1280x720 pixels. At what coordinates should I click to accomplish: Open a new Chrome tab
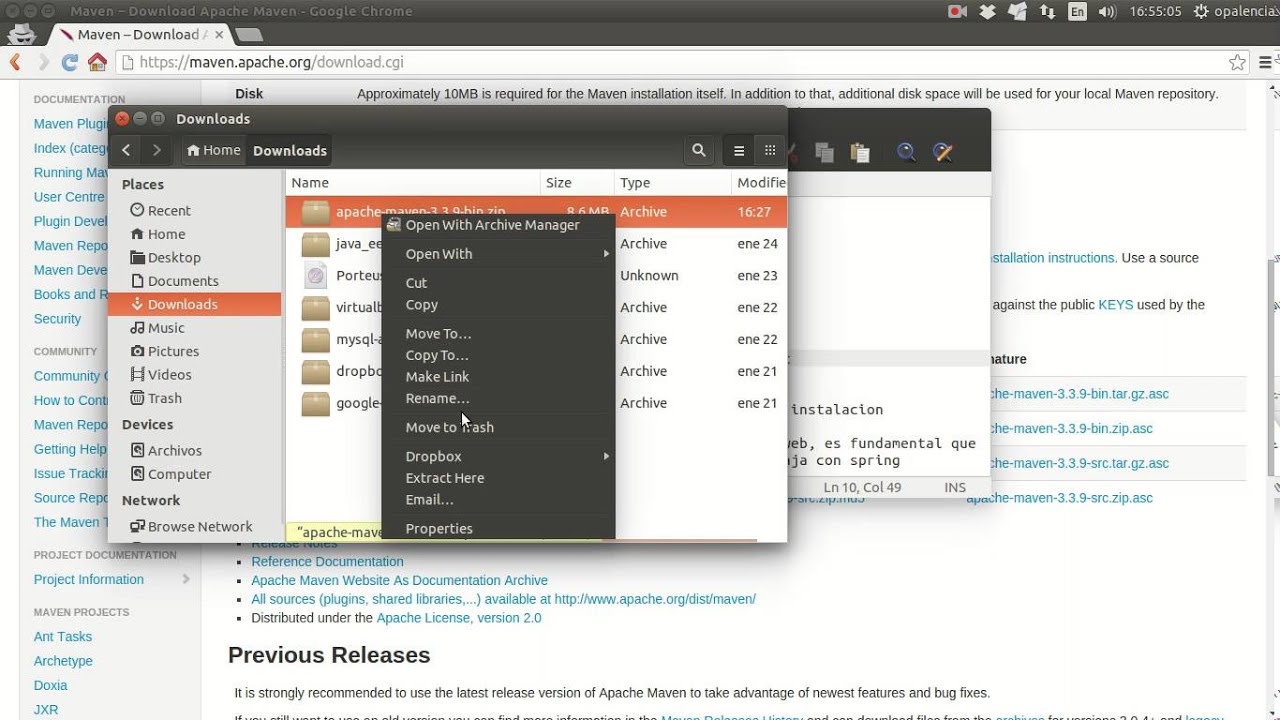pos(249,35)
